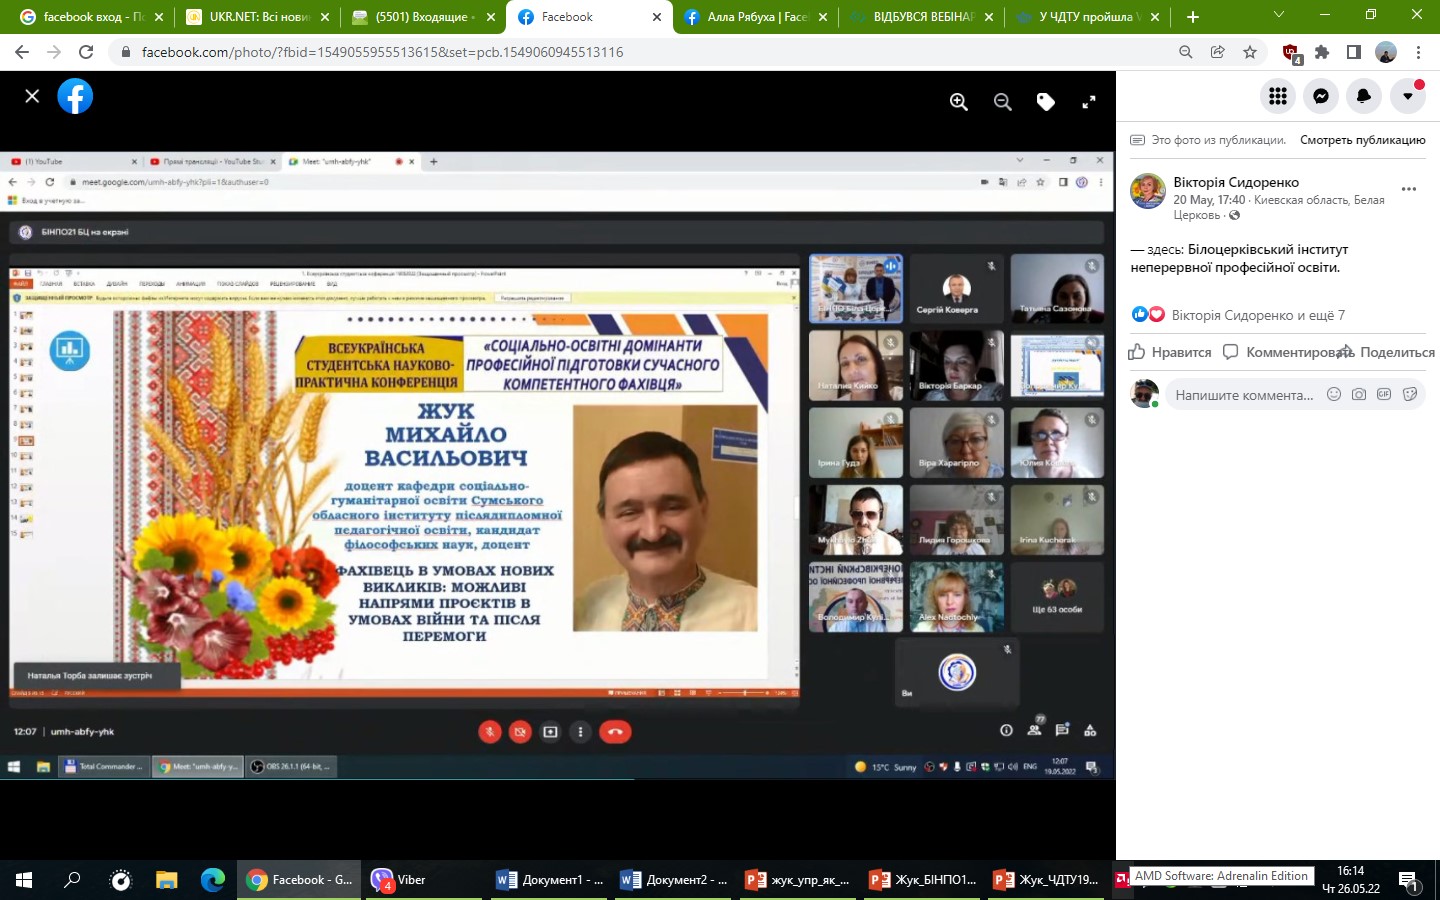This screenshot has width=1440, height=900.
Task: Open Chrome extensions puzzle icon
Action: 1322,52
